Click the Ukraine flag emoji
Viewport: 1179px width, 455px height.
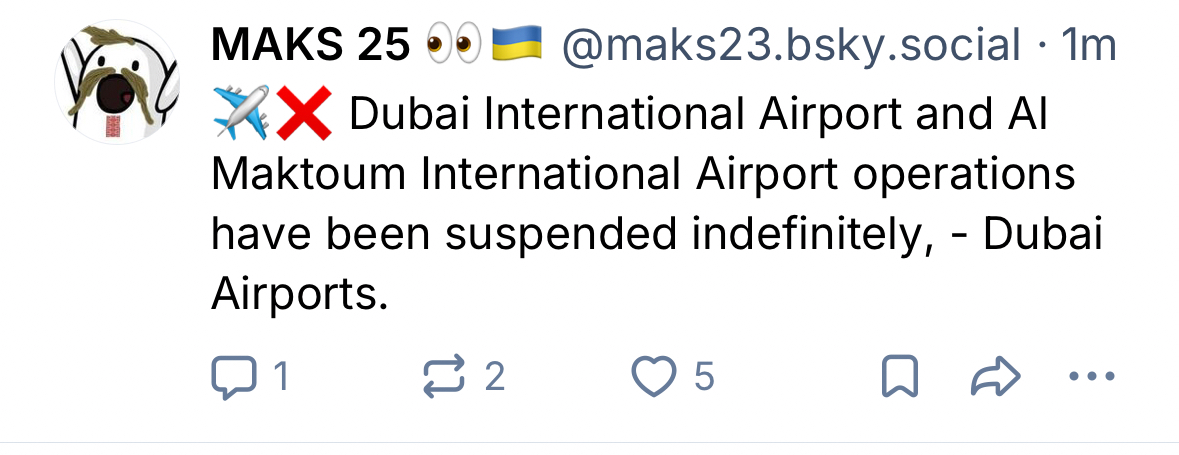[x=518, y=45]
